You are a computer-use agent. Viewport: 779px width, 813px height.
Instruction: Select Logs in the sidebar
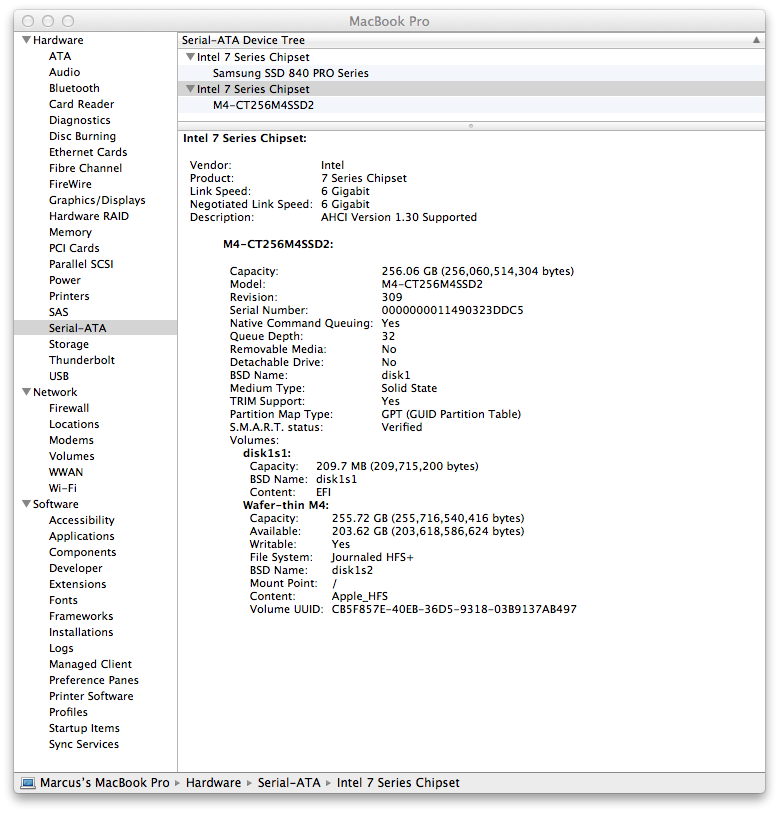(61, 648)
